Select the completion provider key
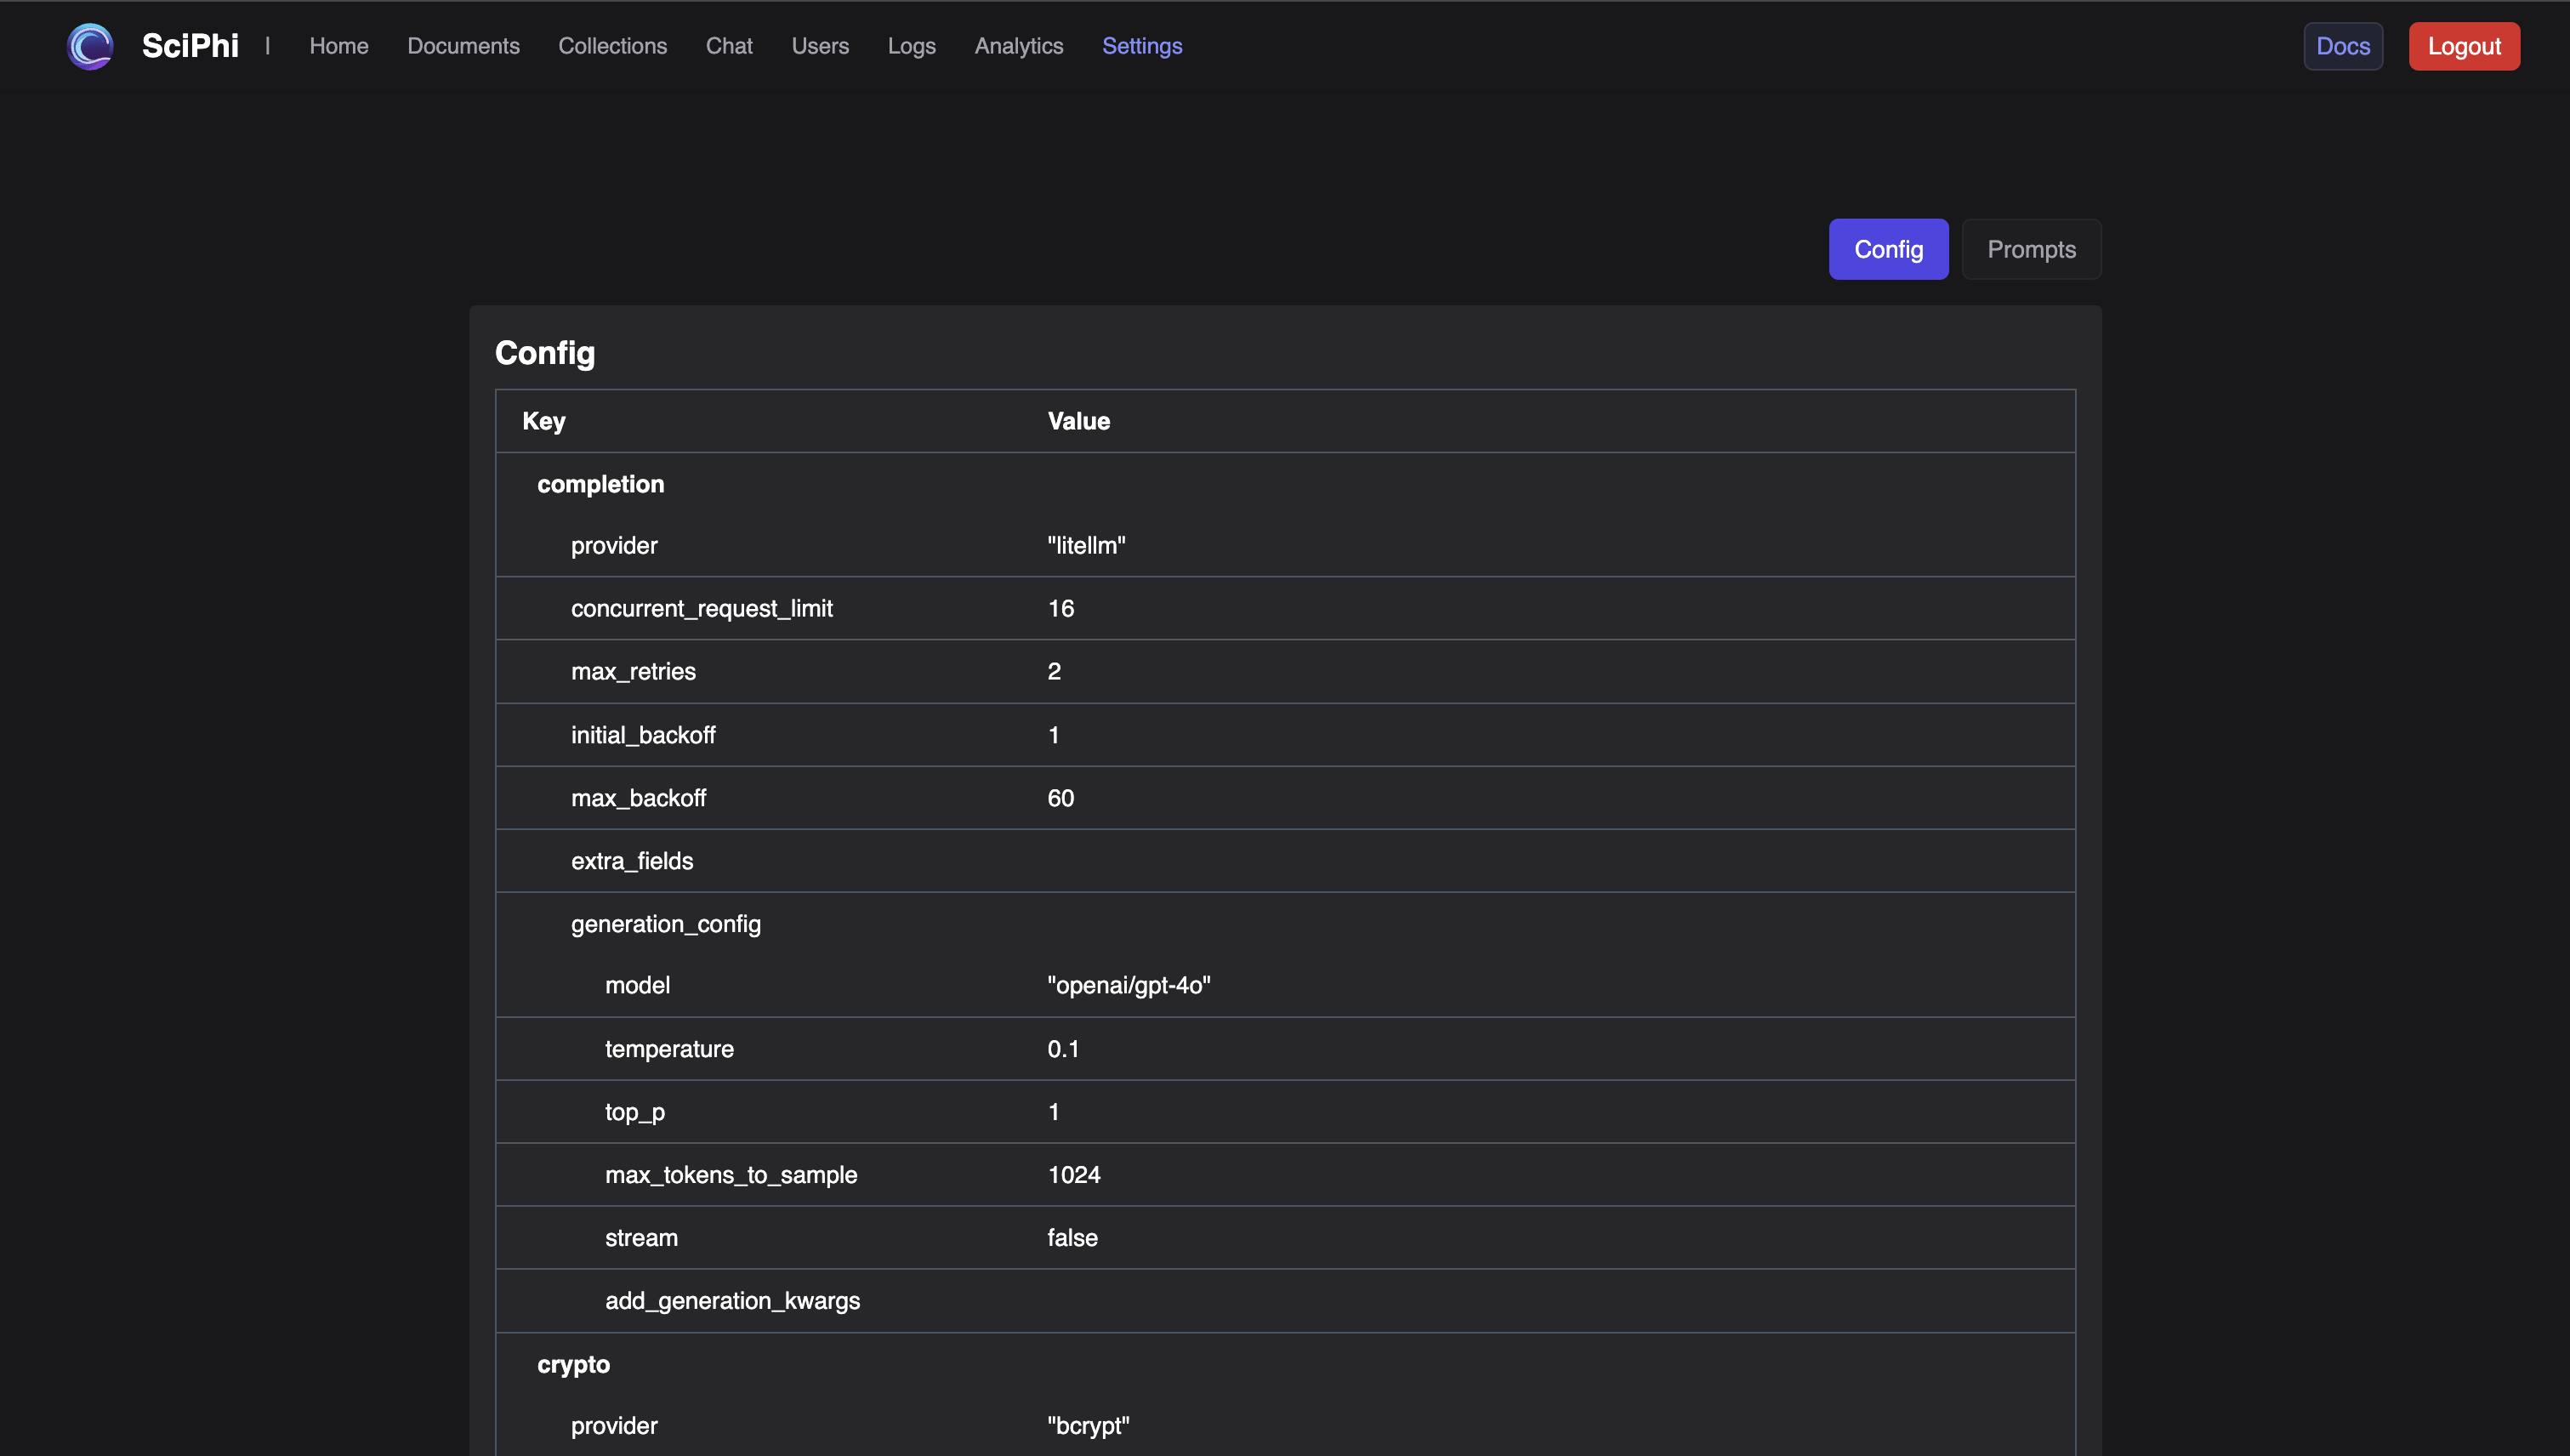Screen dimensions: 2570x1456 tap(614, 545)
